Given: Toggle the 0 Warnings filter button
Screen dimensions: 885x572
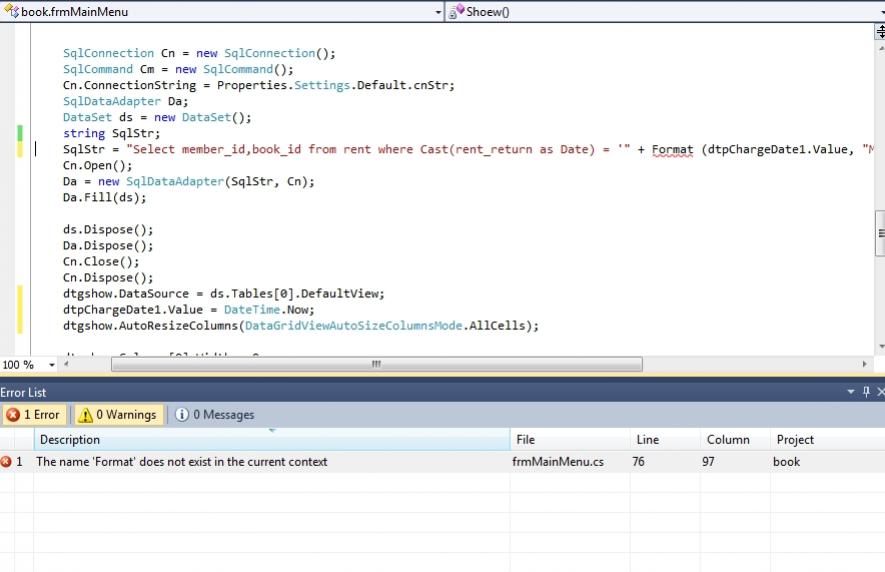Looking at the screenshot, I should 118,414.
